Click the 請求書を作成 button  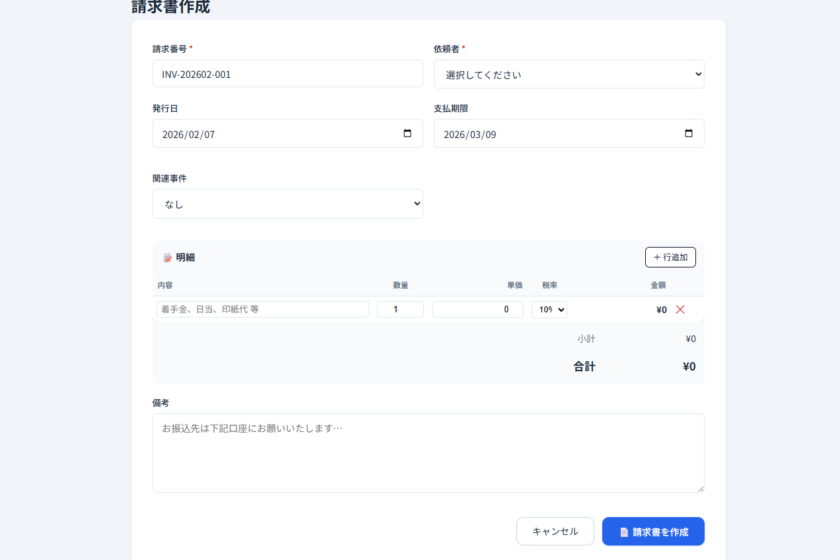coord(653,532)
